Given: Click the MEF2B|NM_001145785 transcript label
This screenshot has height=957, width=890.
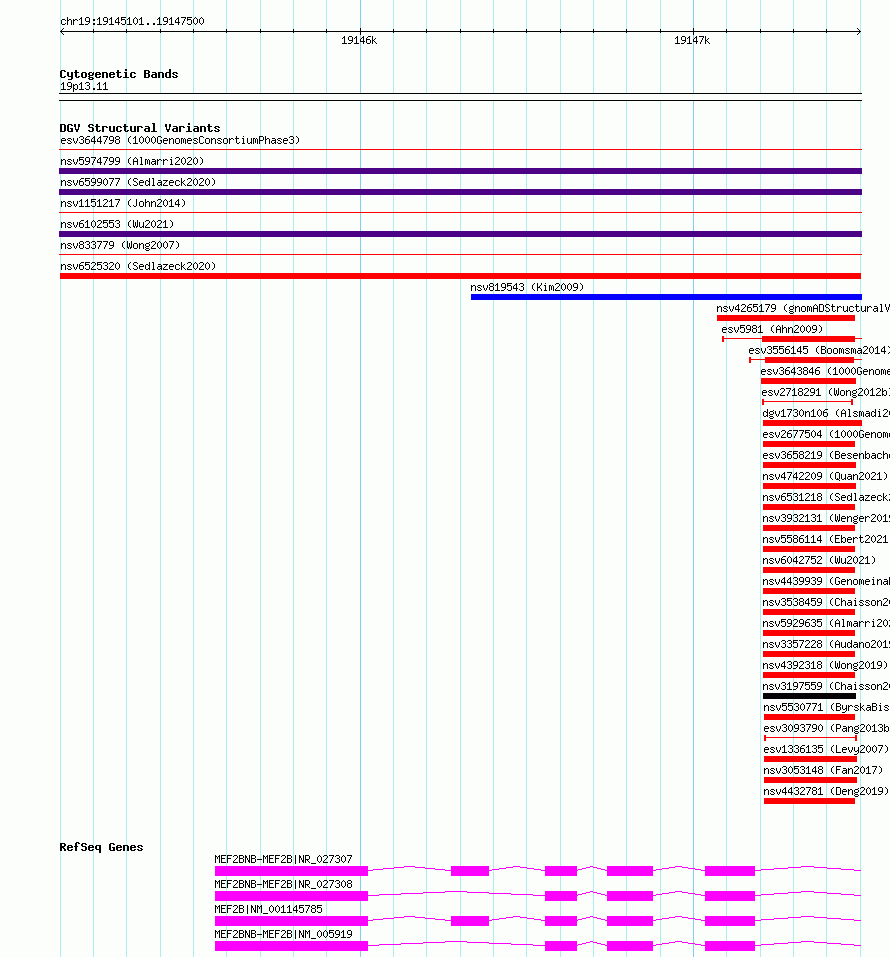Looking at the screenshot, I should click(x=269, y=909).
